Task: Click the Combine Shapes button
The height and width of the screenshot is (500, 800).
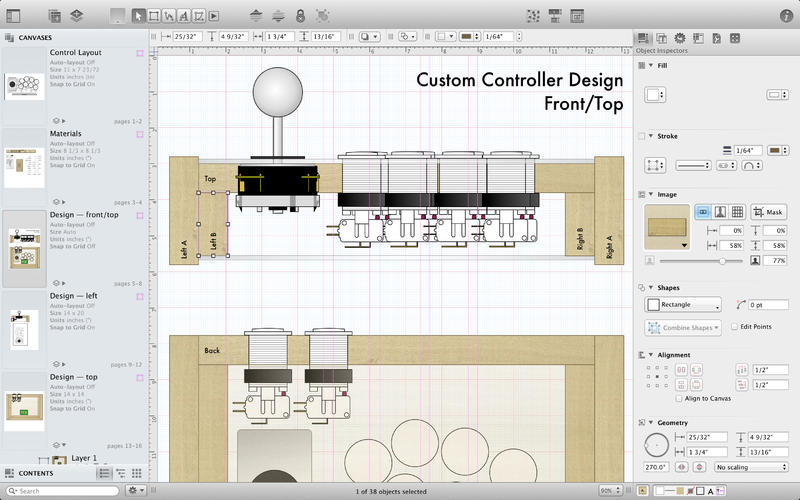Action: click(x=683, y=327)
